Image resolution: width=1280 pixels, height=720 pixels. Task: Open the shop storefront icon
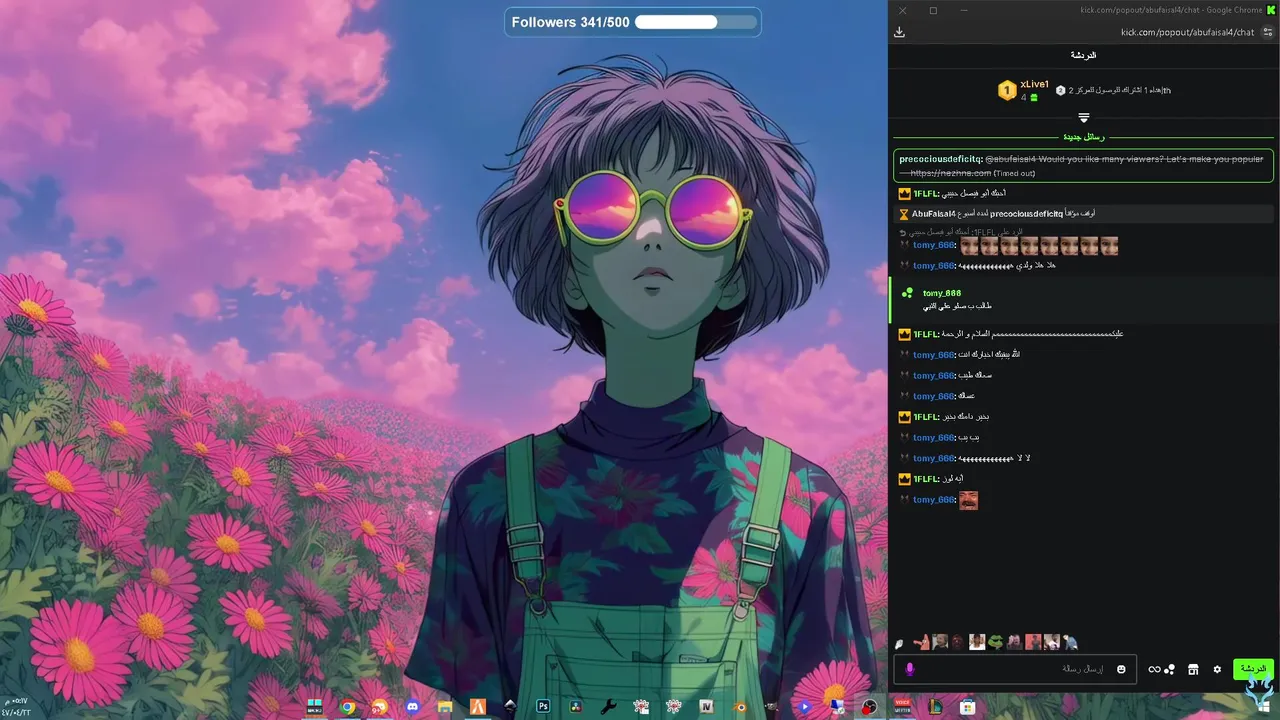tap(1193, 669)
